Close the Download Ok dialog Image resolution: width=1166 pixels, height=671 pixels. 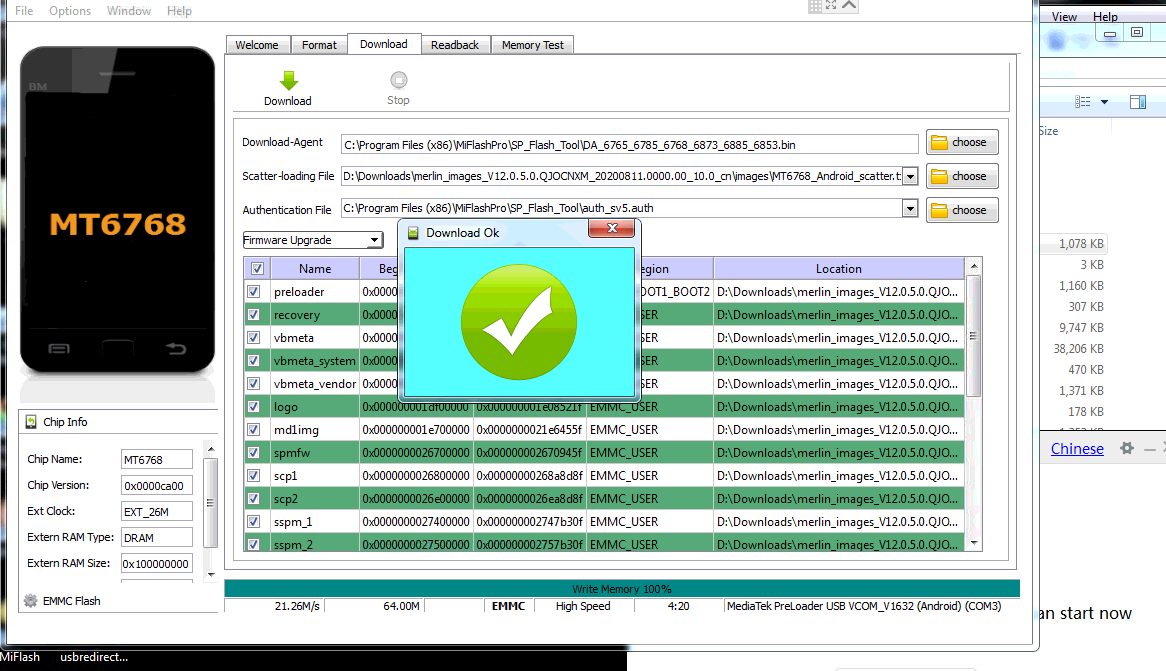coord(612,231)
